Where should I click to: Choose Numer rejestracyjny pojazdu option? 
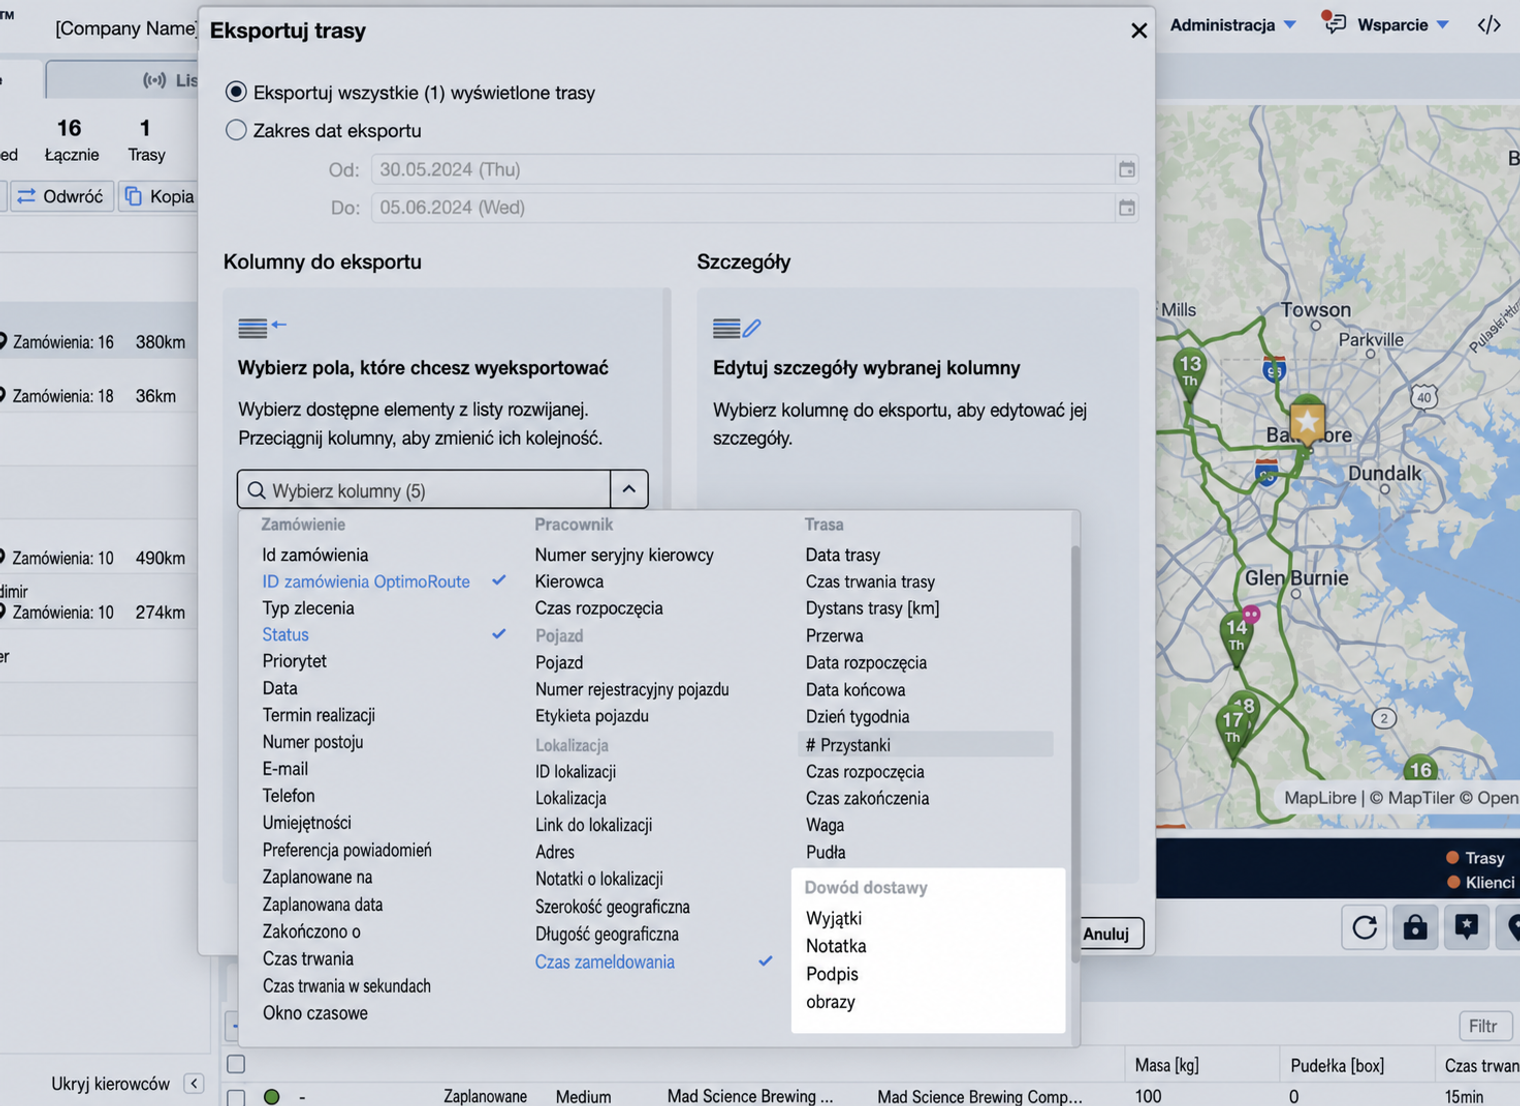point(632,689)
